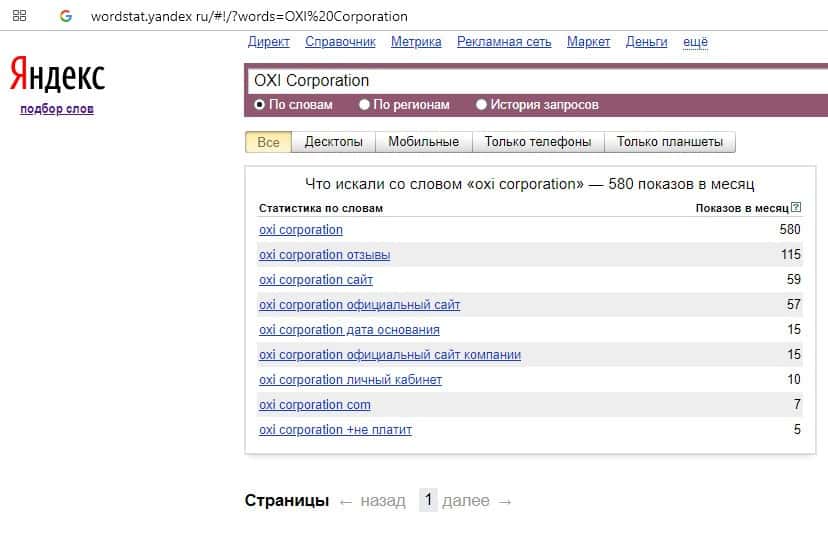Click the 7 impressions value
This screenshot has width=828, height=548.
click(797, 404)
